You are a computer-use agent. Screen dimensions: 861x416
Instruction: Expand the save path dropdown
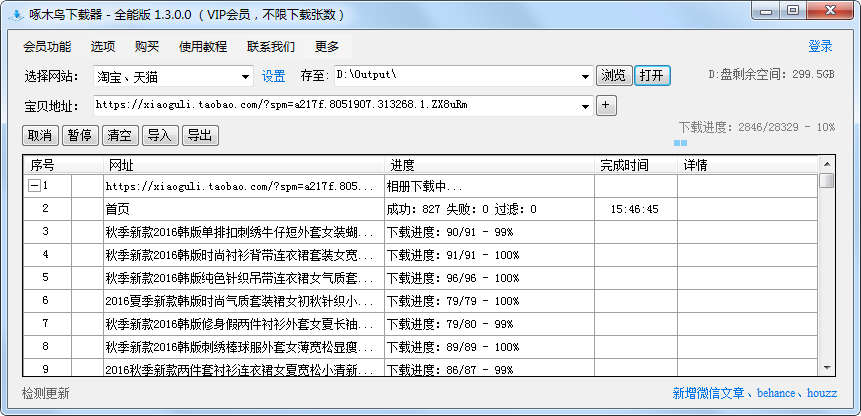point(586,77)
